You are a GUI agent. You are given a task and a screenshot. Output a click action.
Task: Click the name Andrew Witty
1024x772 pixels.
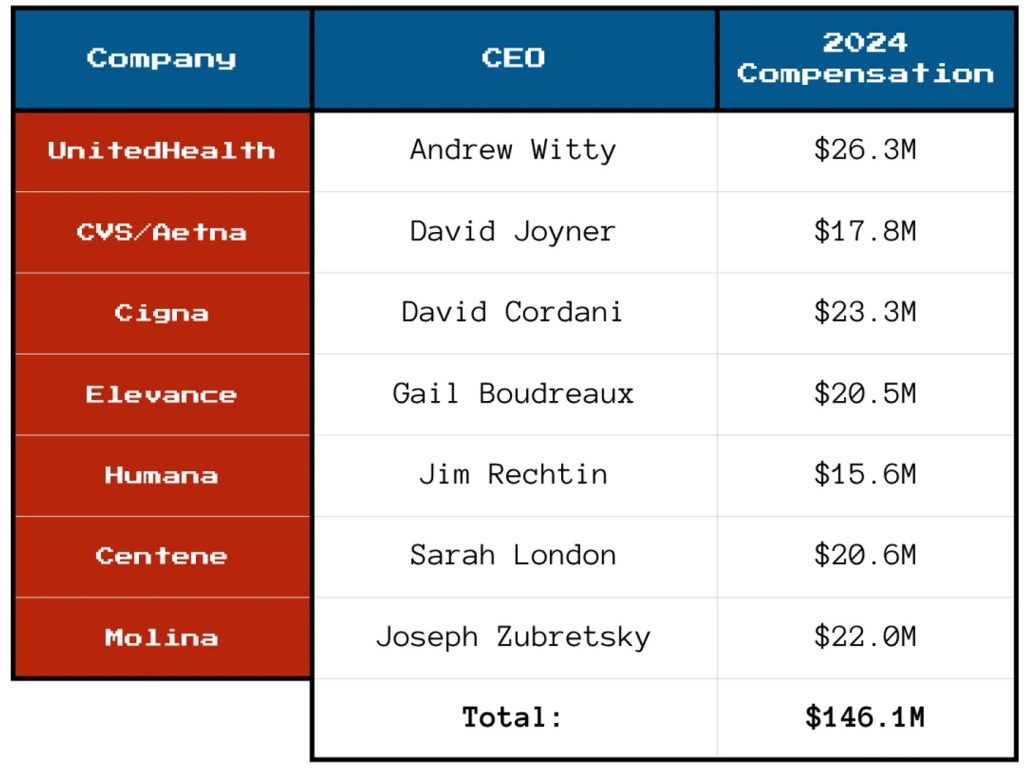513,151
